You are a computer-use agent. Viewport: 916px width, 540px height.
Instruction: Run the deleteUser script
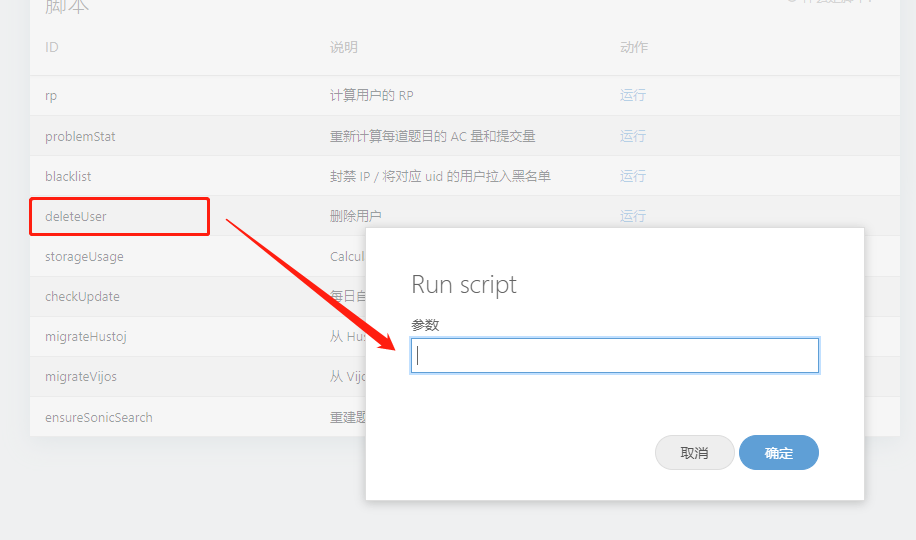pyautogui.click(x=633, y=216)
